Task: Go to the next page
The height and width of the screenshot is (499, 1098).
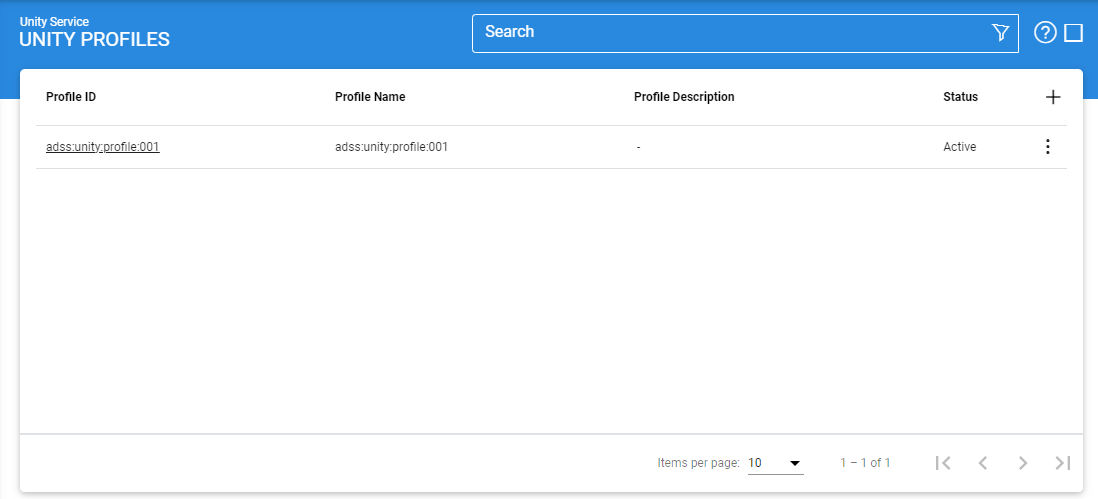Action: (1022, 463)
